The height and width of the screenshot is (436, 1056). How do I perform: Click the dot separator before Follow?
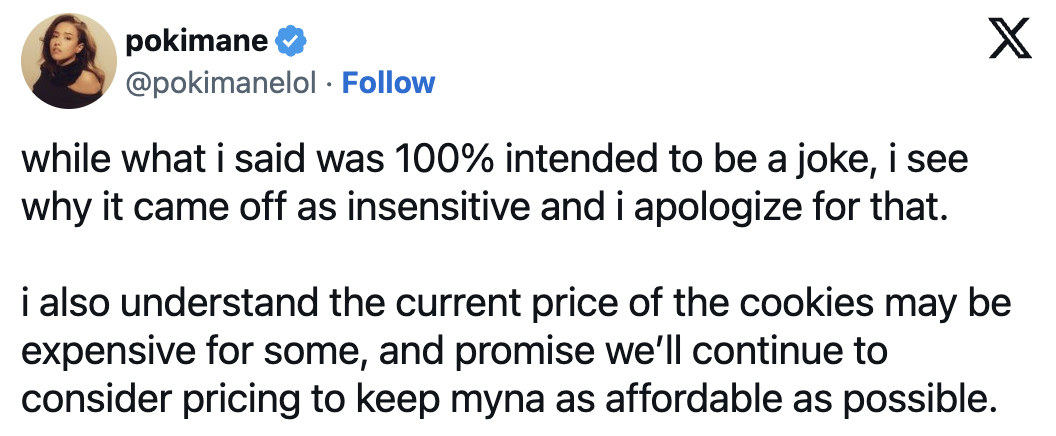pos(329,84)
